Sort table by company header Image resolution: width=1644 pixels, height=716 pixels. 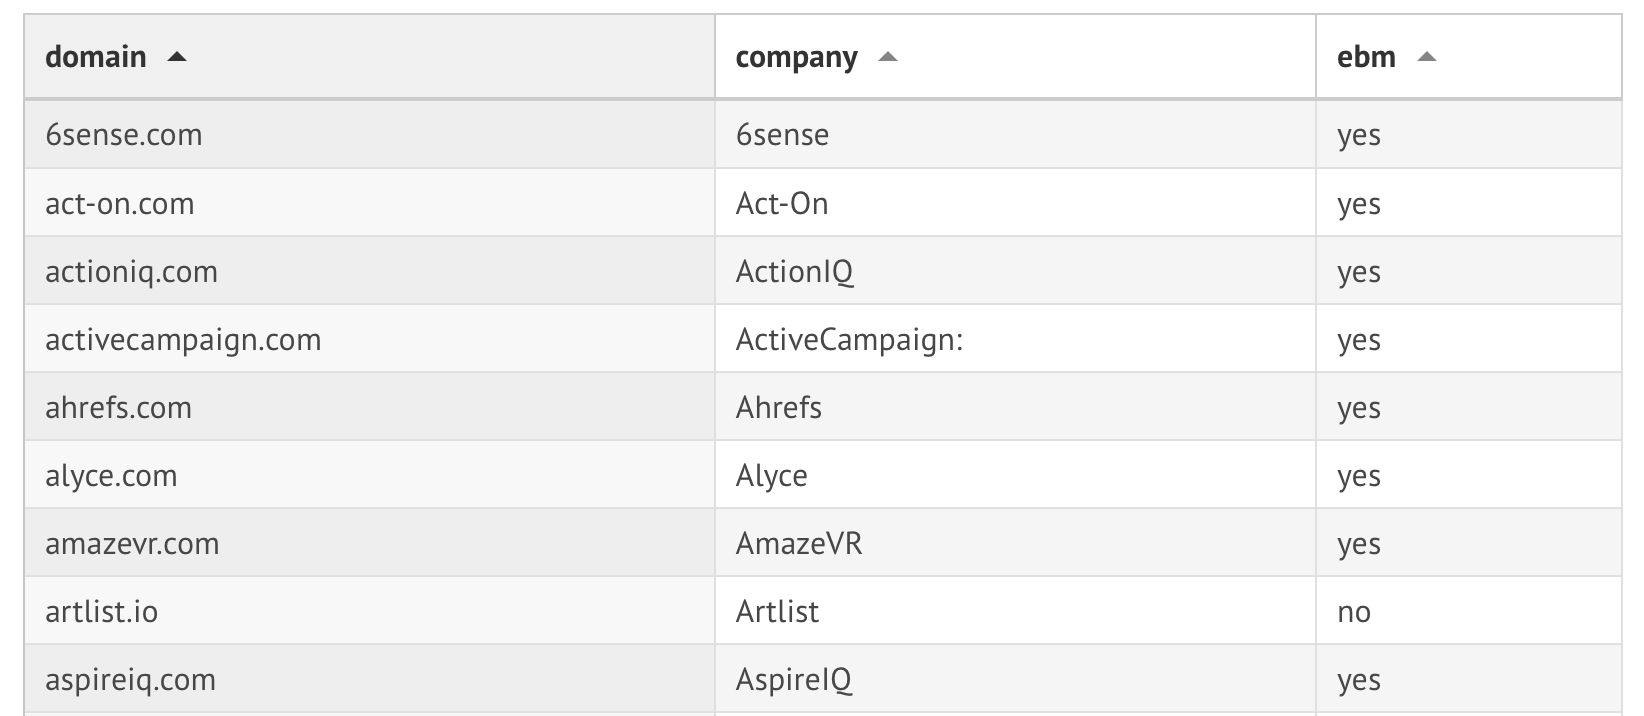coord(796,58)
